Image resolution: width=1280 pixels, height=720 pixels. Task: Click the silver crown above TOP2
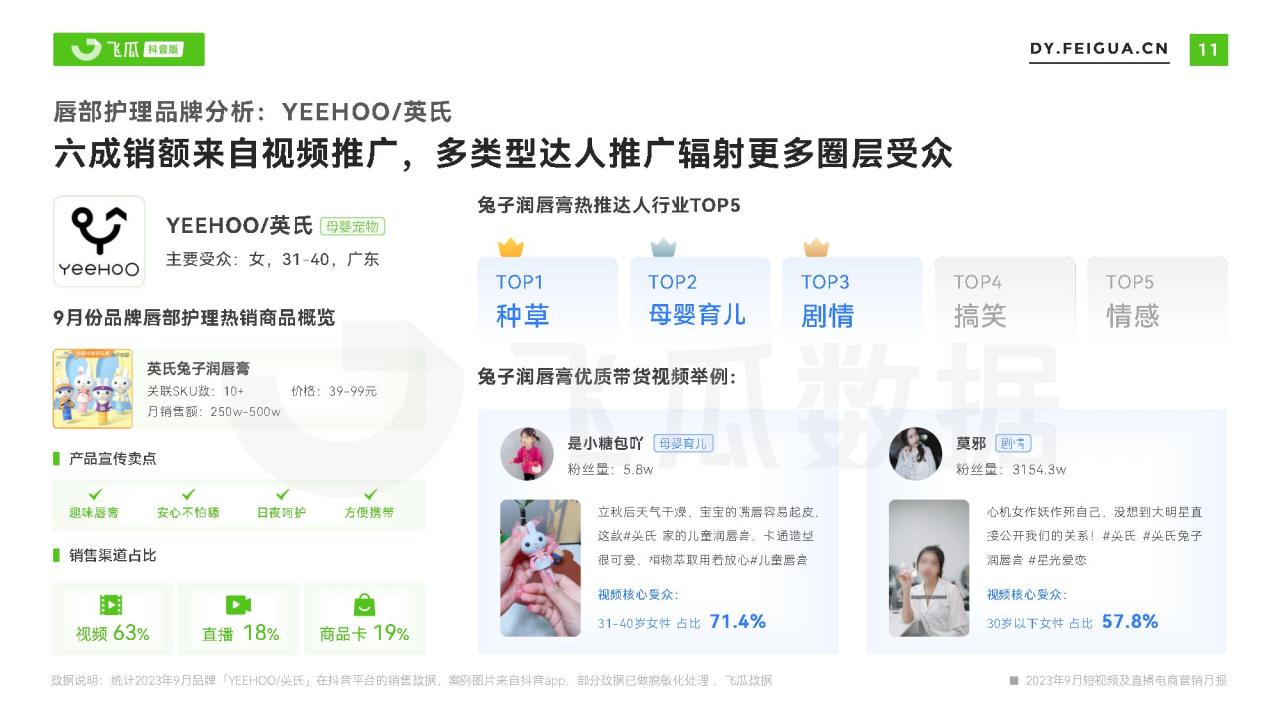(x=663, y=247)
